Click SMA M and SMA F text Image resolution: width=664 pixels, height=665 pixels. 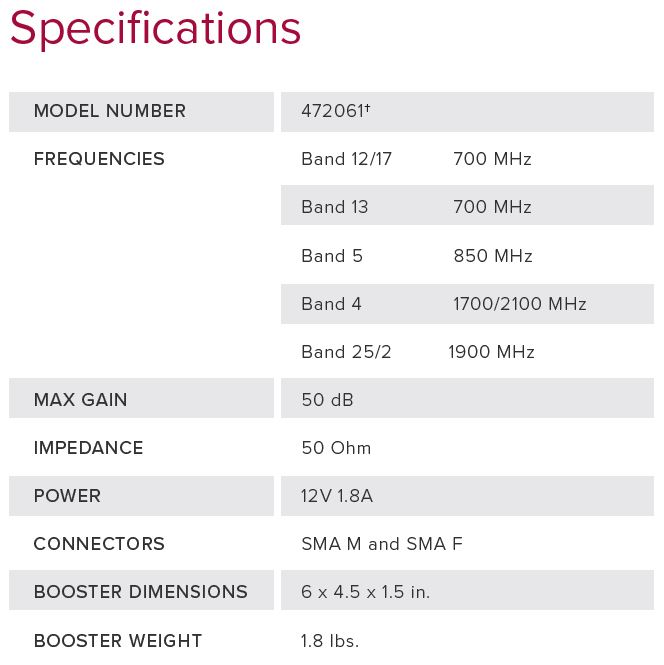[x=382, y=544]
